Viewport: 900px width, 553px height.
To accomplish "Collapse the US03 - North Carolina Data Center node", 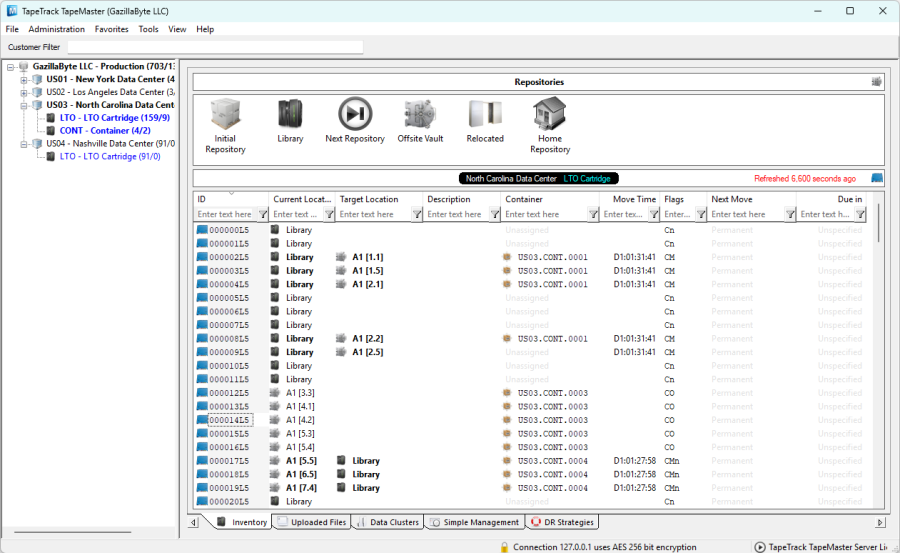I will pyautogui.click(x=24, y=106).
